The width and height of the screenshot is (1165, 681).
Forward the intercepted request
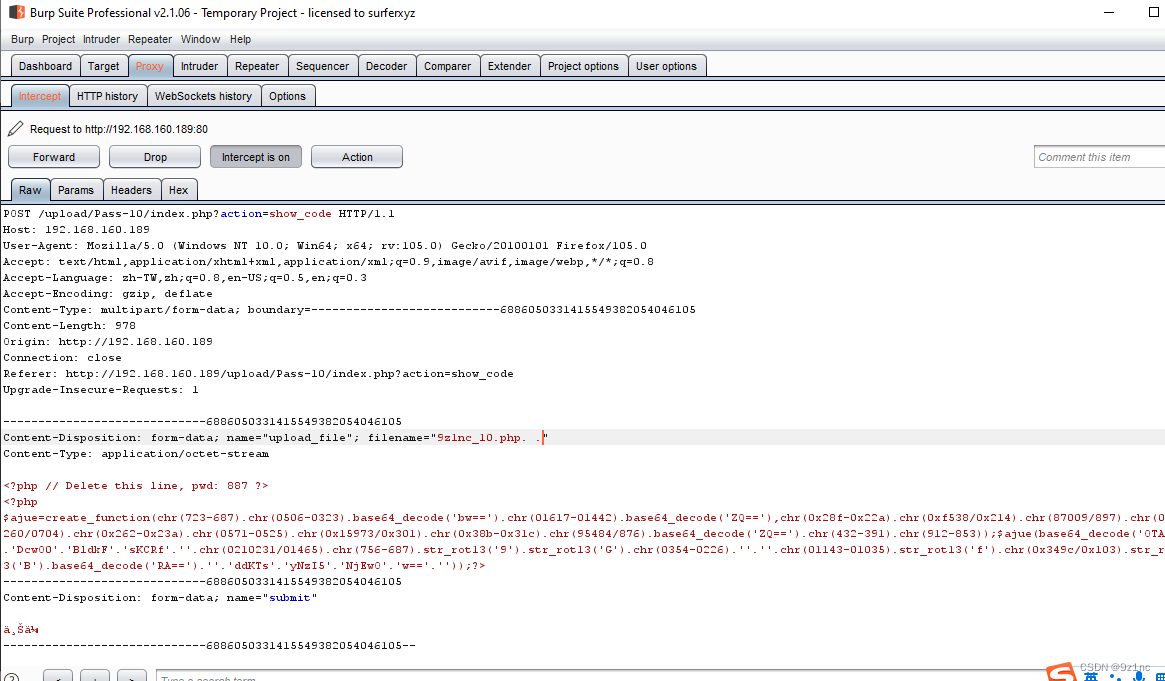coord(53,157)
